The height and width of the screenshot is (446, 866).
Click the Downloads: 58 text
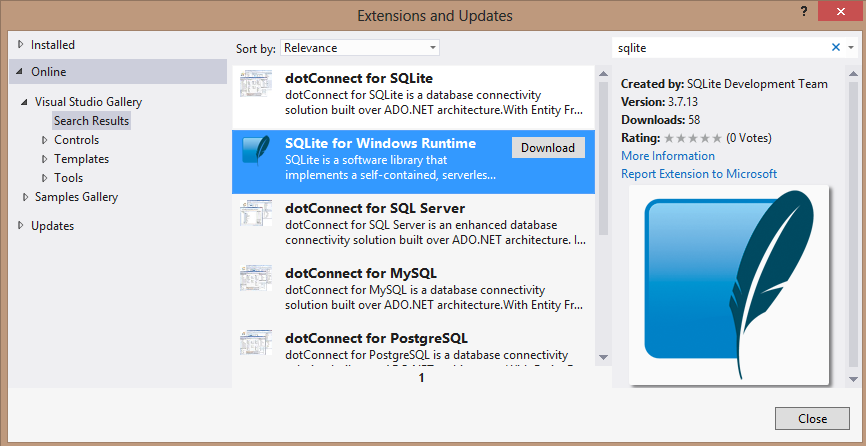pyautogui.click(x=661, y=120)
